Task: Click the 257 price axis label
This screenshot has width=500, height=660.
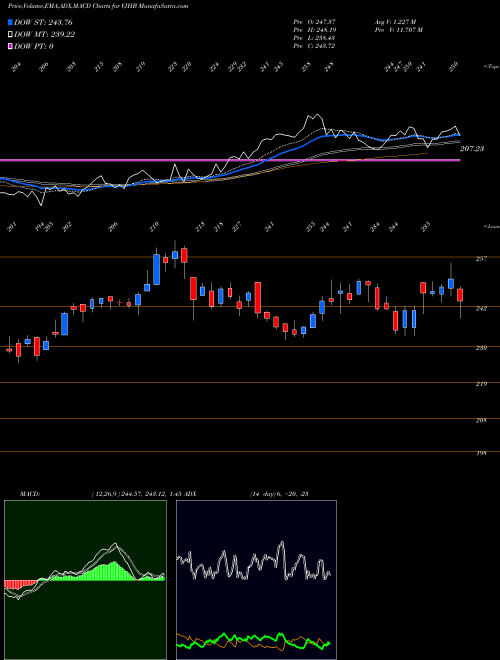Action: tap(481, 258)
